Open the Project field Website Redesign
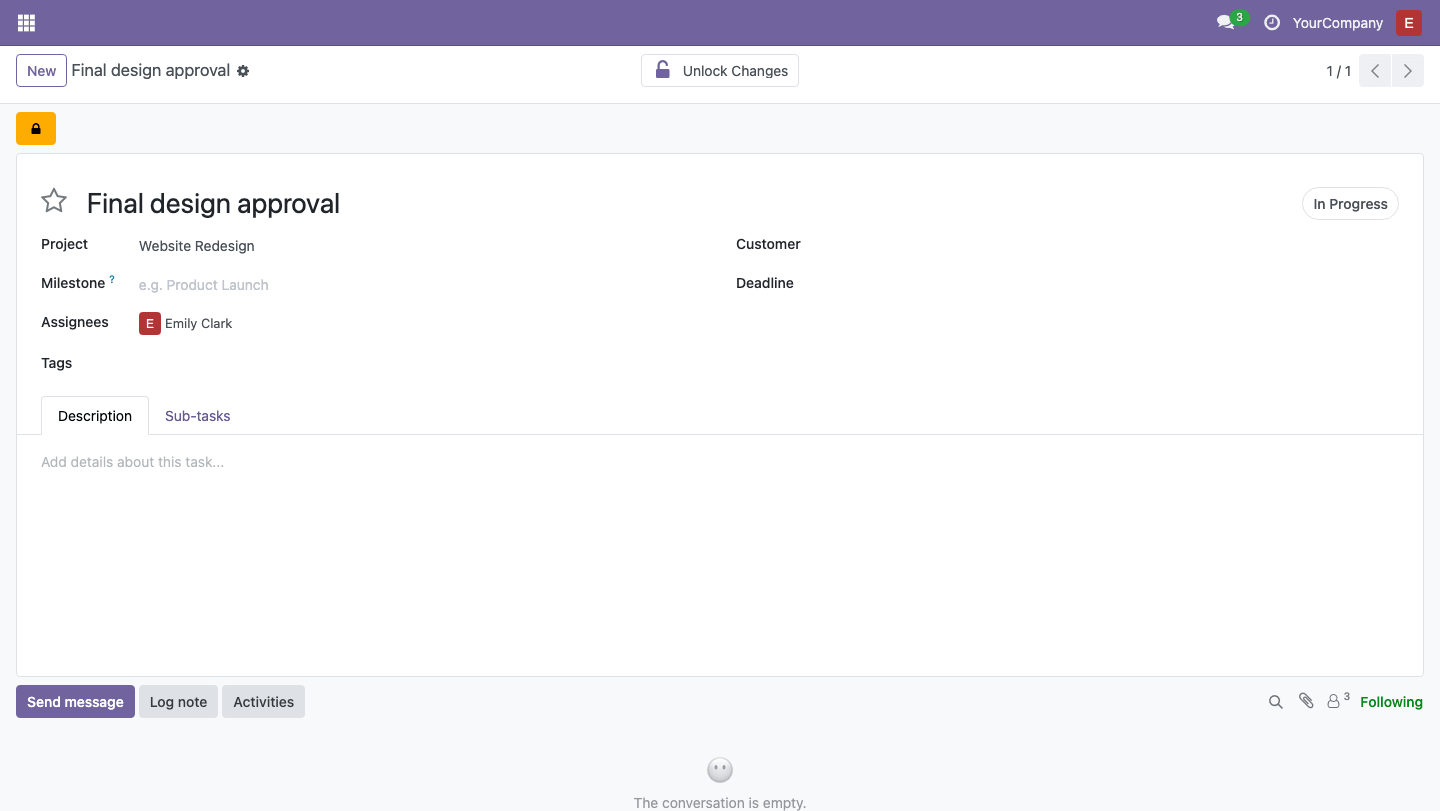Viewport: 1440px width, 811px height. click(x=197, y=246)
